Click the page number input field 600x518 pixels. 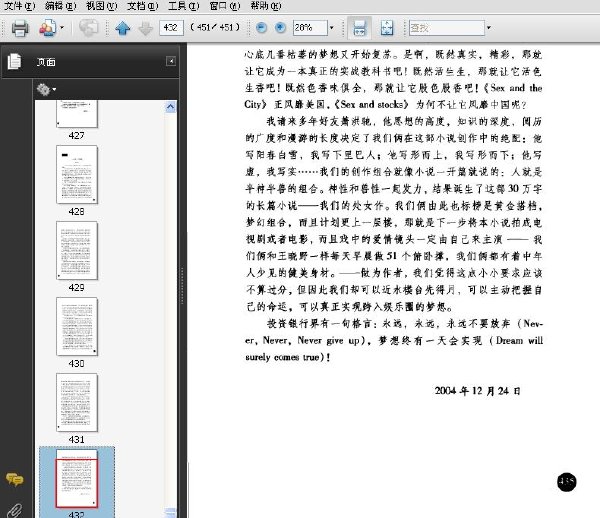coord(171,29)
